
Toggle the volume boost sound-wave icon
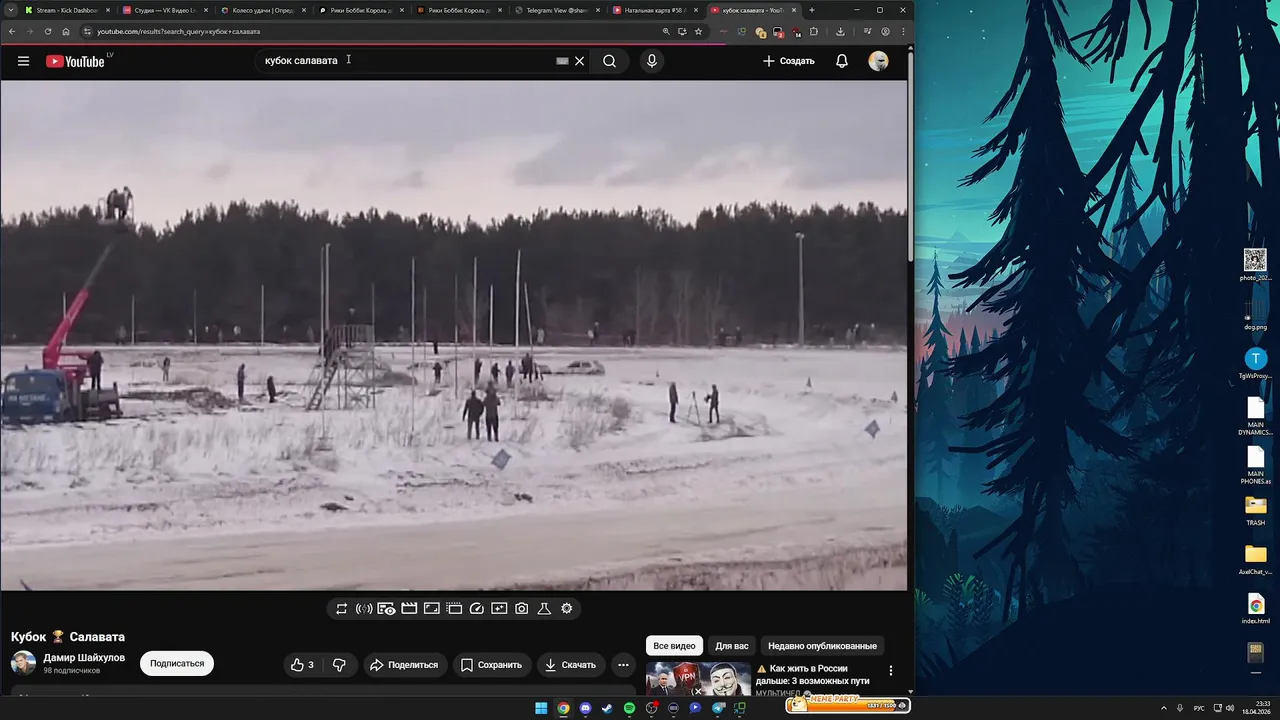point(364,608)
